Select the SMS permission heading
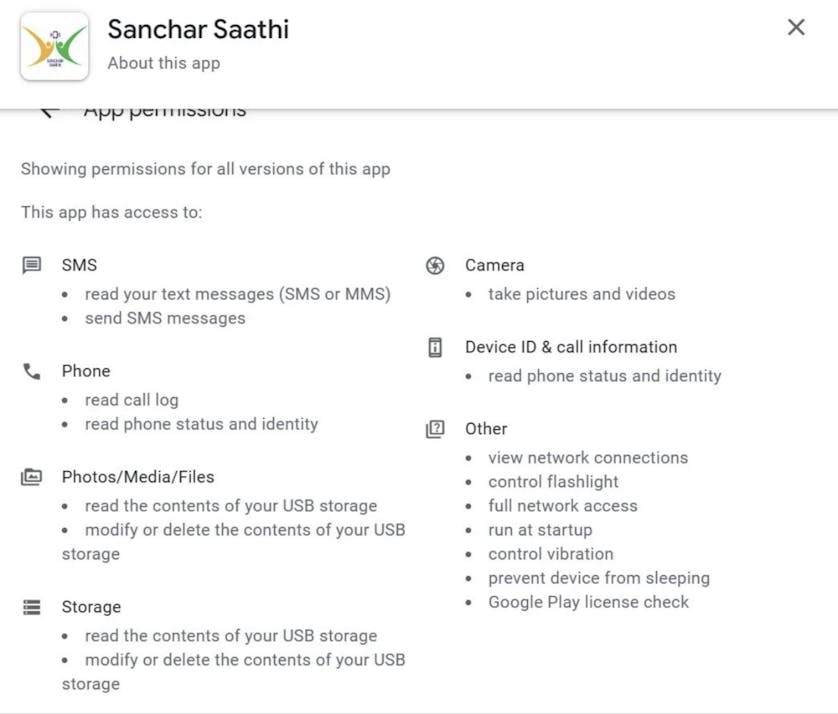 pos(79,265)
